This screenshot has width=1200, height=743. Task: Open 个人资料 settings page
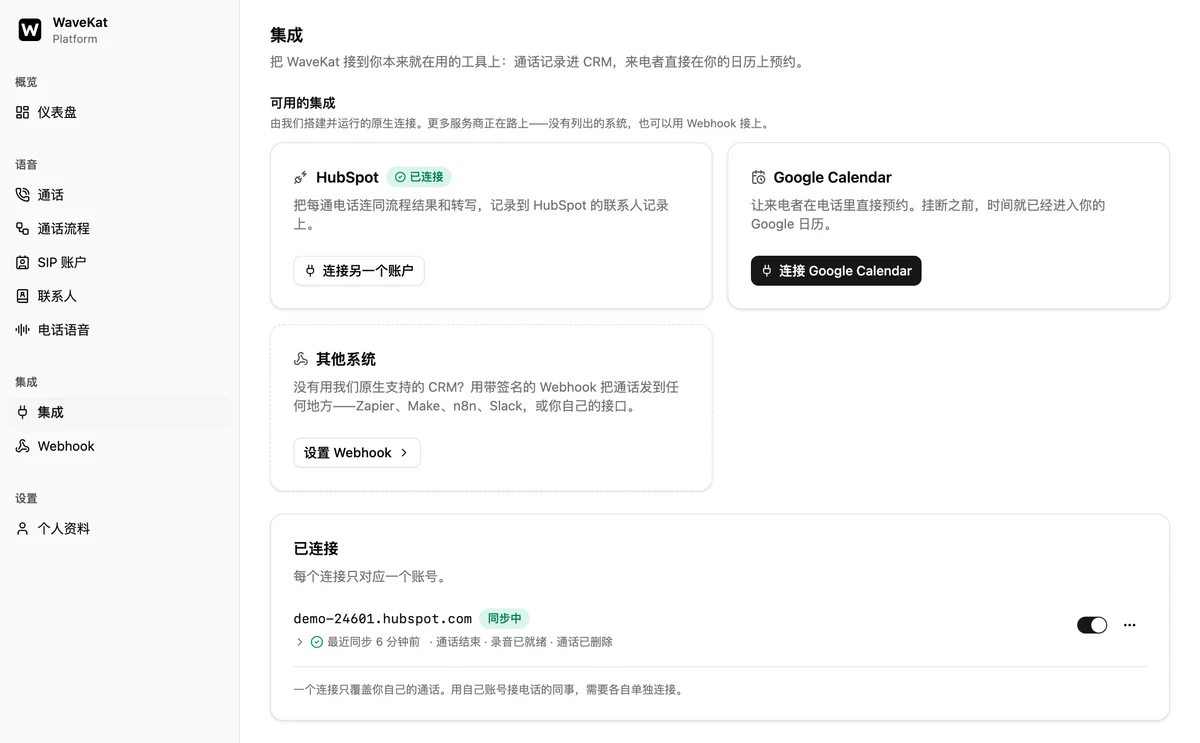120,528
